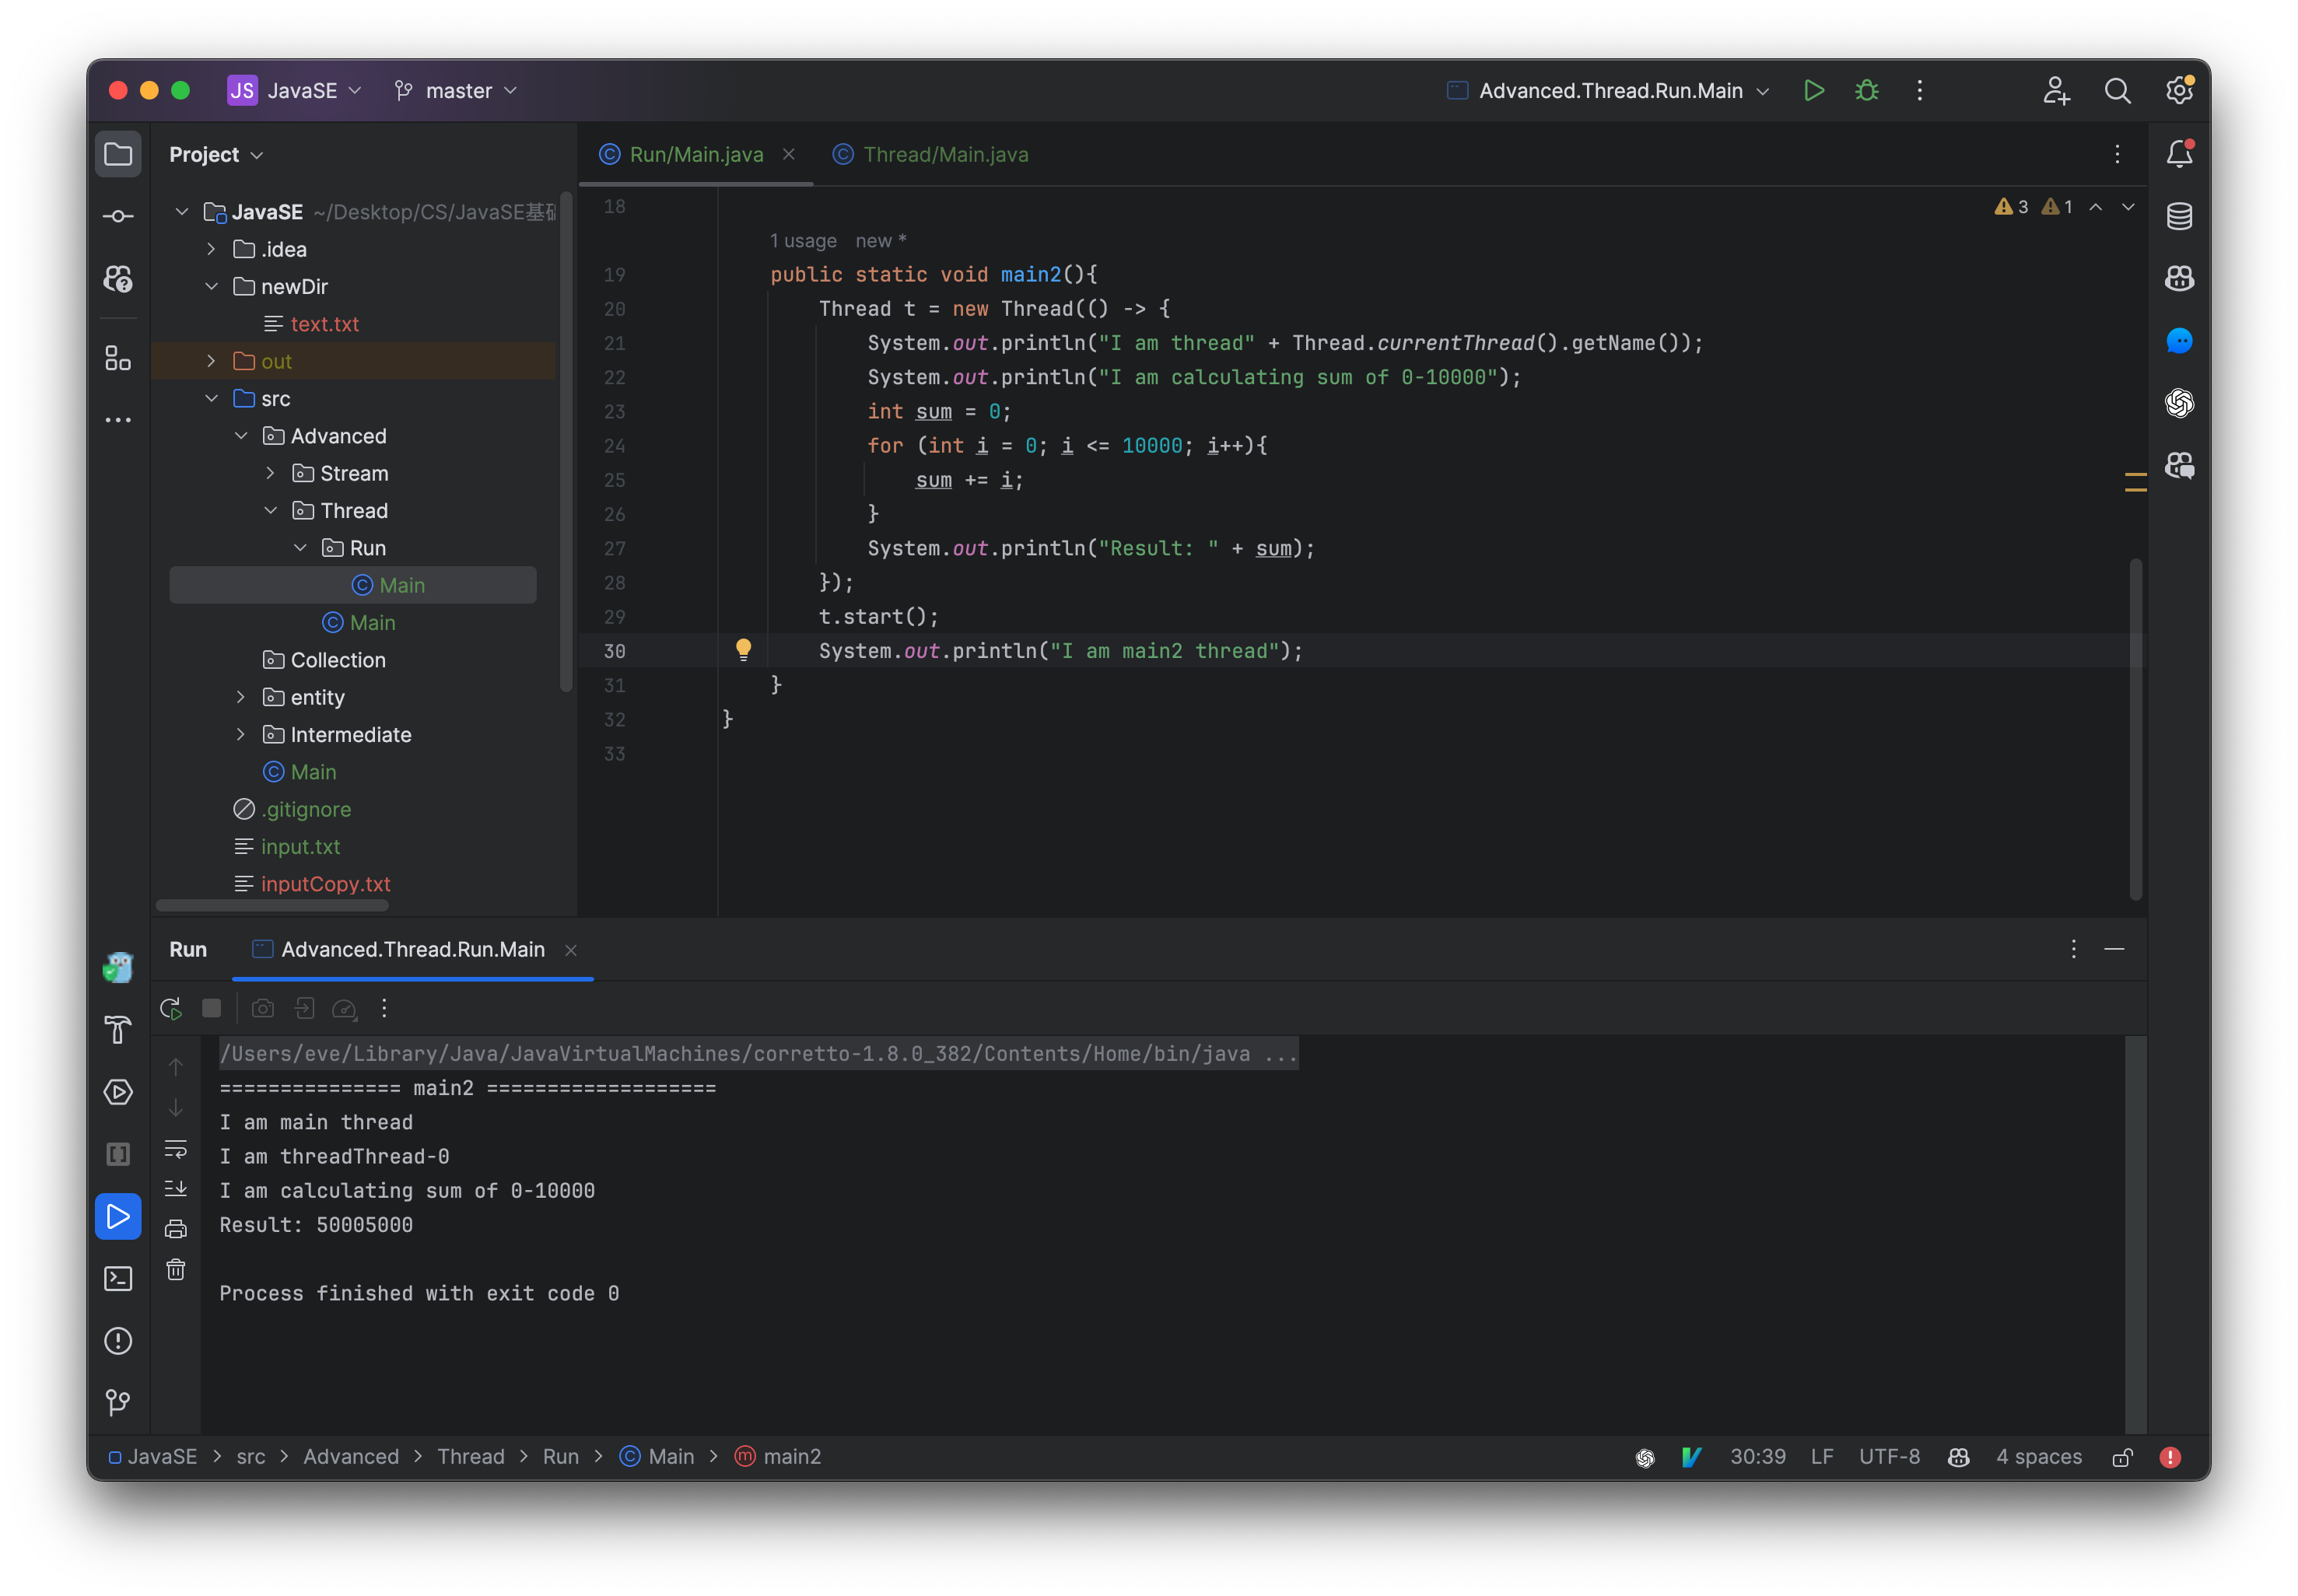Rerun the Advanced.Thread.Run.Main configuration
This screenshot has height=1596, width=2298.
pyautogui.click(x=170, y=1008)
